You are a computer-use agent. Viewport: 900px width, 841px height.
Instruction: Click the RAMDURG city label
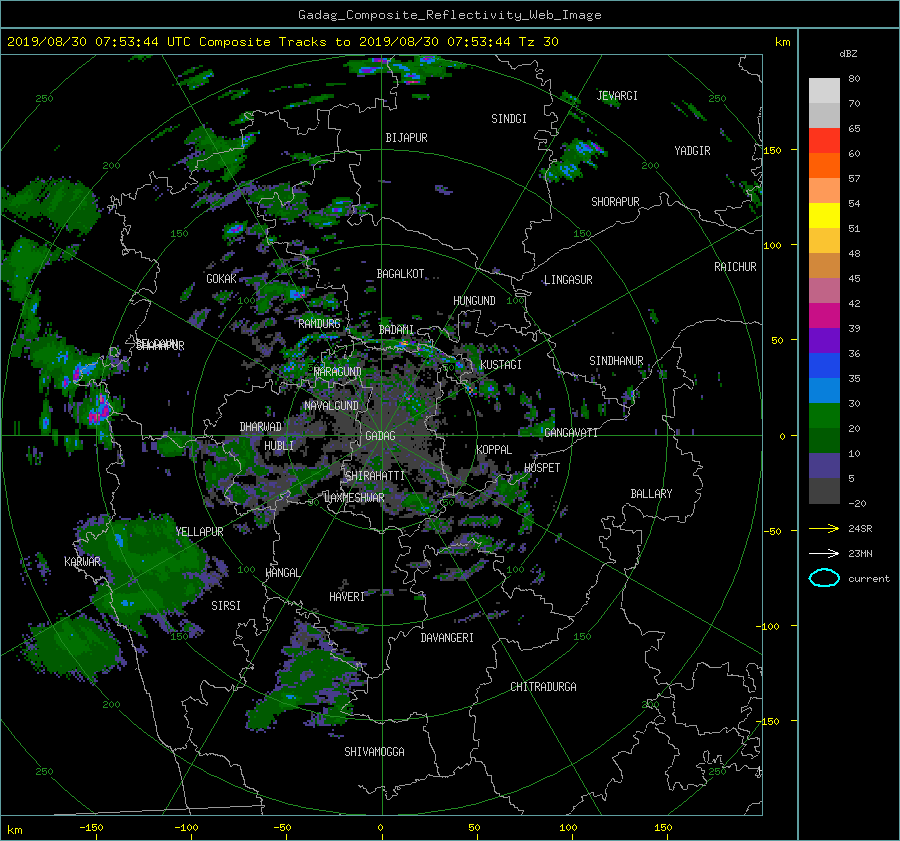(x=319, y=324)
